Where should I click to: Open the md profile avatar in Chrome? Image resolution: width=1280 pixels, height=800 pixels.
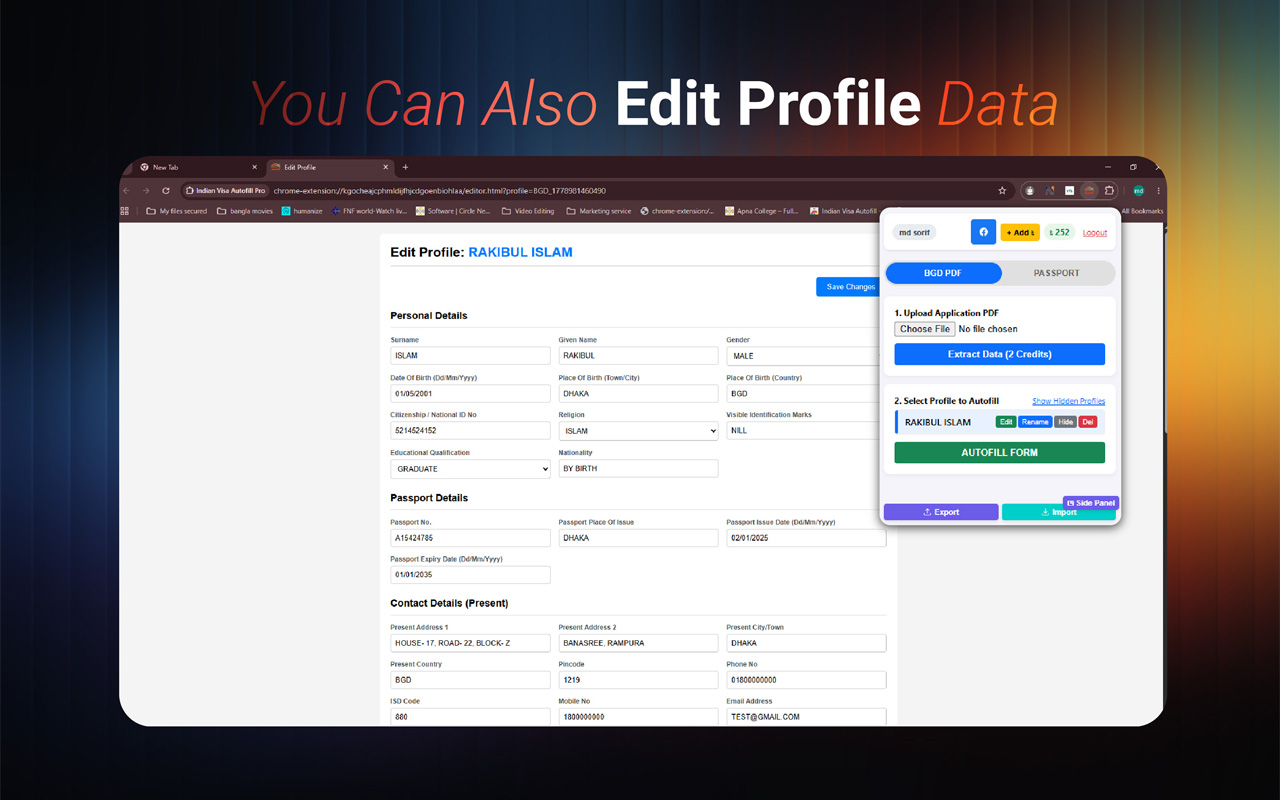[x=1139, y=190]
